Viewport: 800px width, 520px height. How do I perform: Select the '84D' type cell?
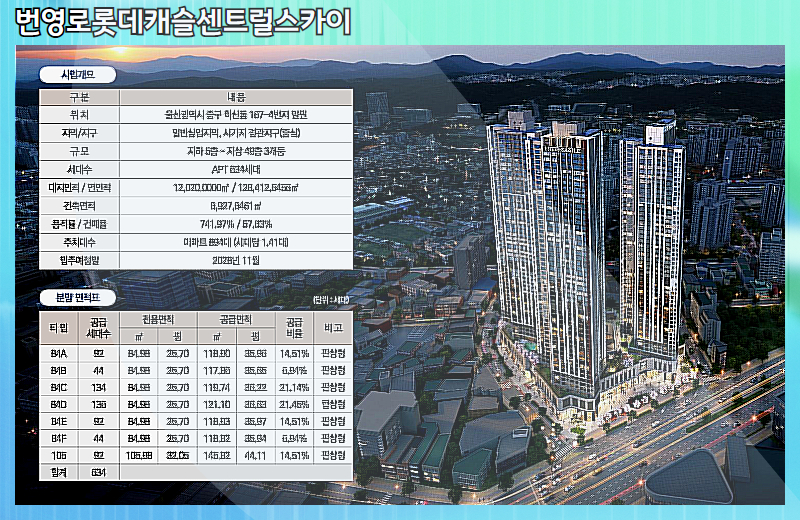(x=59, y=404)
